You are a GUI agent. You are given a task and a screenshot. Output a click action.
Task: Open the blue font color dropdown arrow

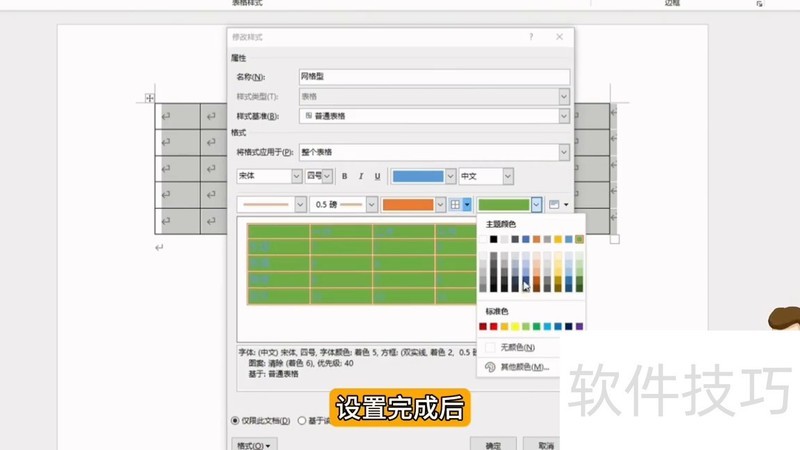pyautogui.click(x=450, y=176)
